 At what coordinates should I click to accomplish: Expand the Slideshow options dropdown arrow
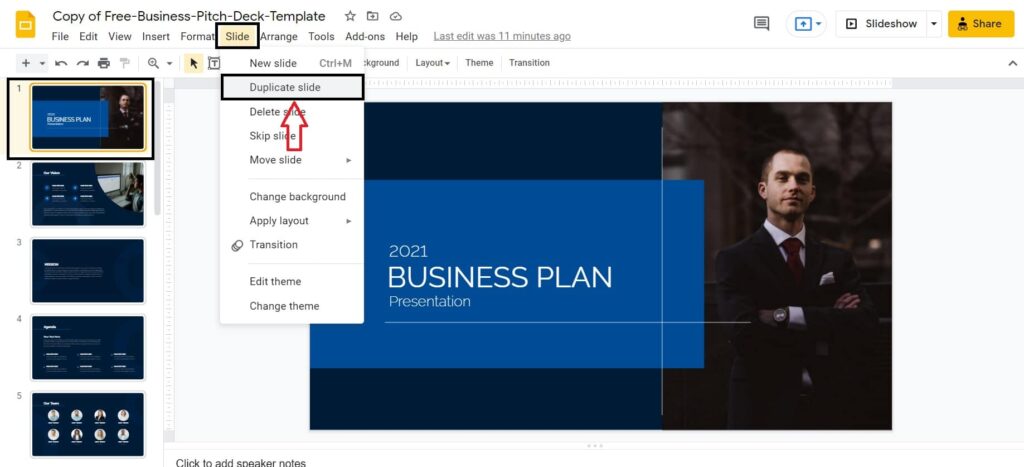934,24
